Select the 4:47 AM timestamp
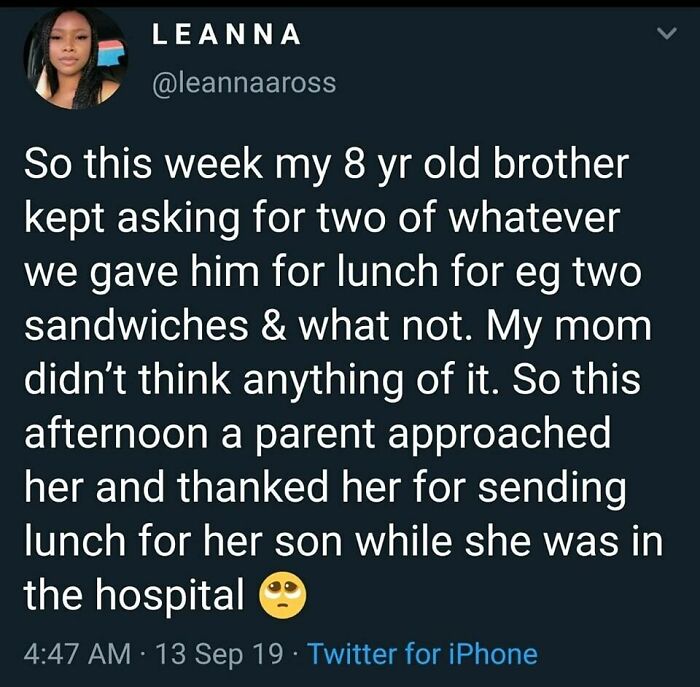 77,654
